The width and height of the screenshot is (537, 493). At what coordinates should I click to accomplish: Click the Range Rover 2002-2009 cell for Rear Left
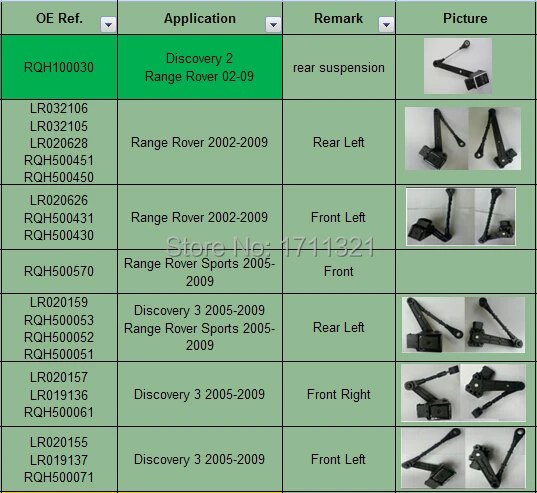point(200,142)
